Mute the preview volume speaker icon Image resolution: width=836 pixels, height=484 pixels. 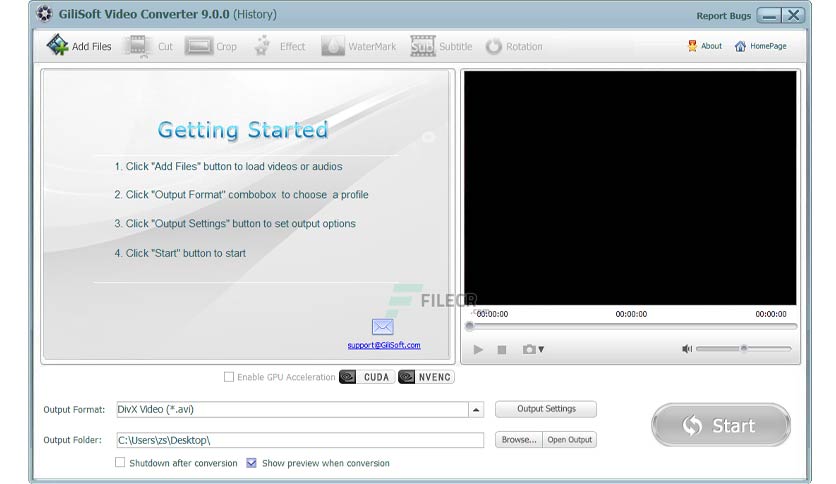pos(687,349)
